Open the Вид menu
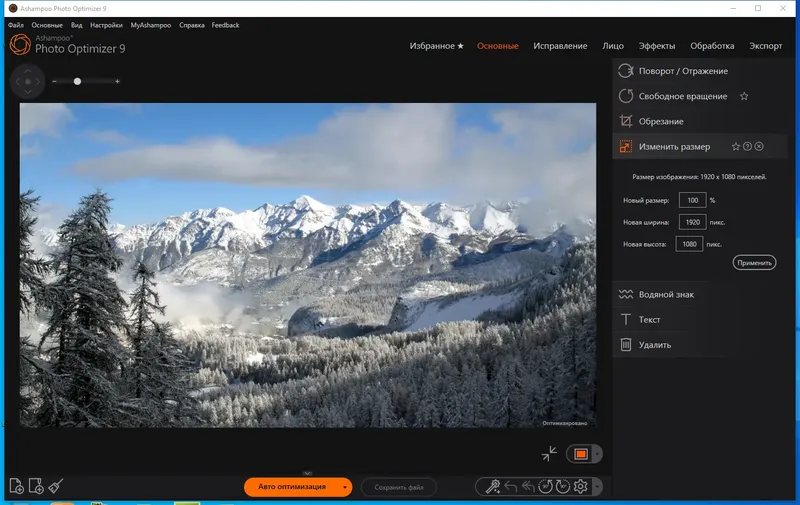The width and height of the screenshot is (800, 505). tap(77, 25)
